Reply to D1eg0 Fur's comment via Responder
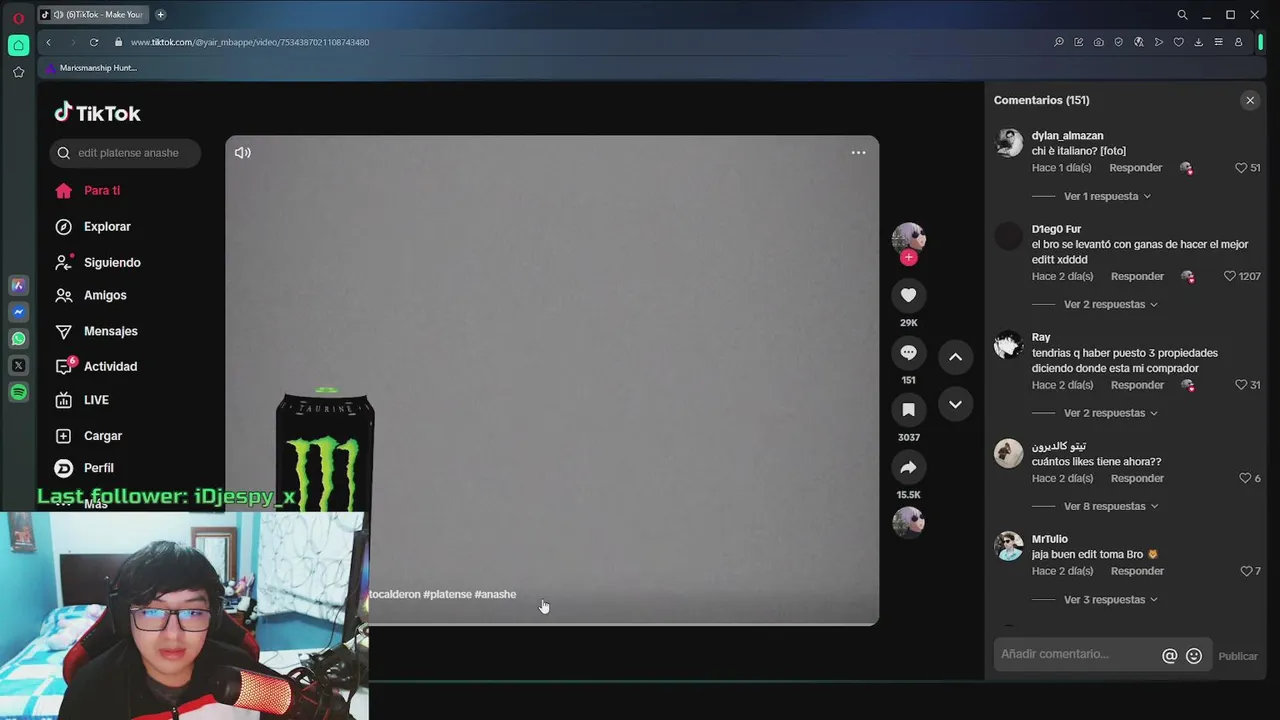This screenshot has height=720, width=1280. (1137, 276)
